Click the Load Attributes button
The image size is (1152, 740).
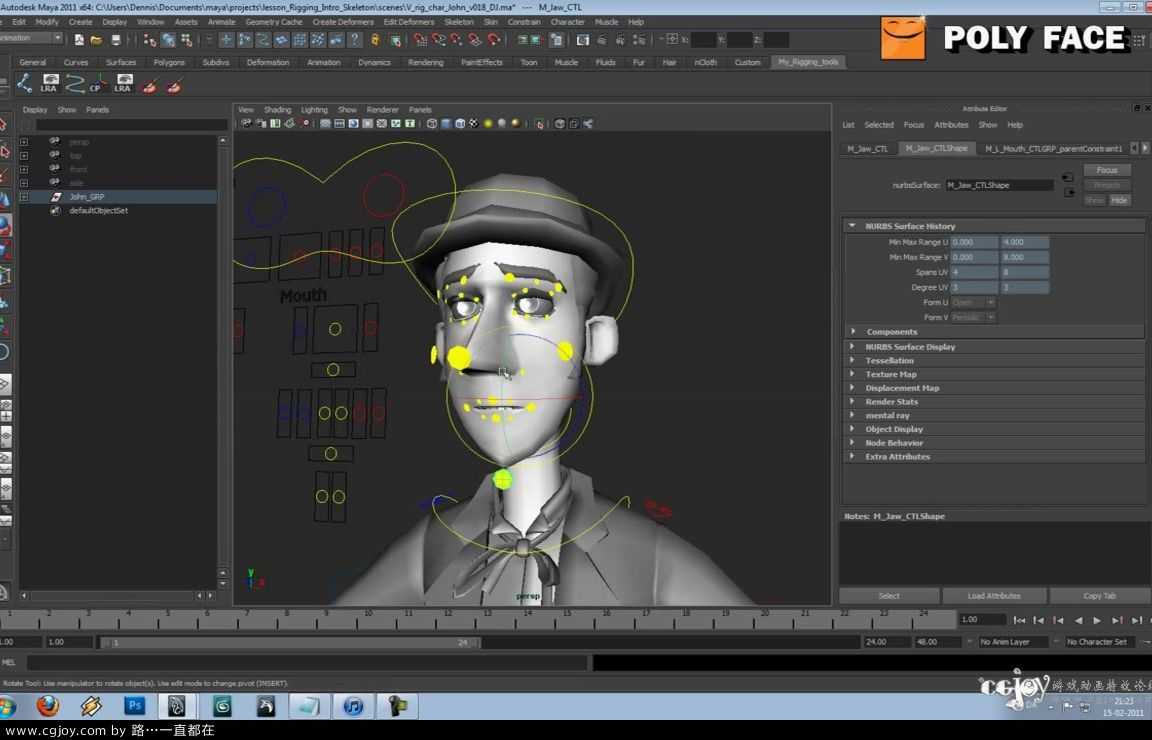tap(994, 596)
